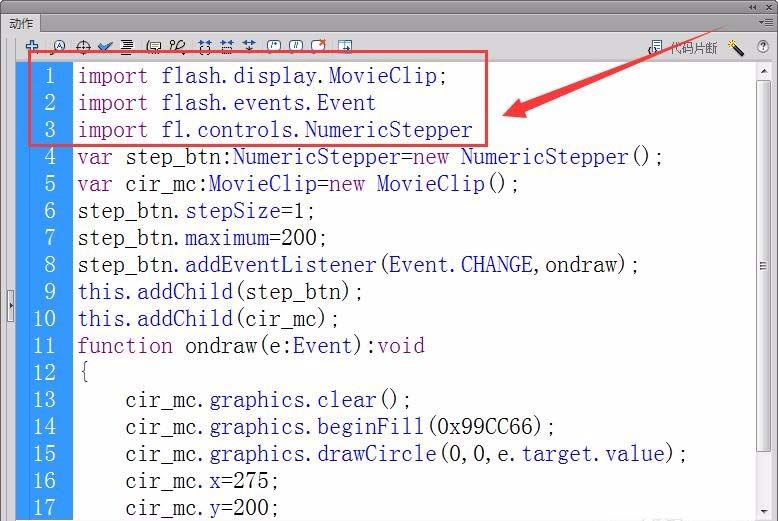Click 'this.addChild(cir_mc);' line
Screen dimensions: 778x521
pos(208,318)
